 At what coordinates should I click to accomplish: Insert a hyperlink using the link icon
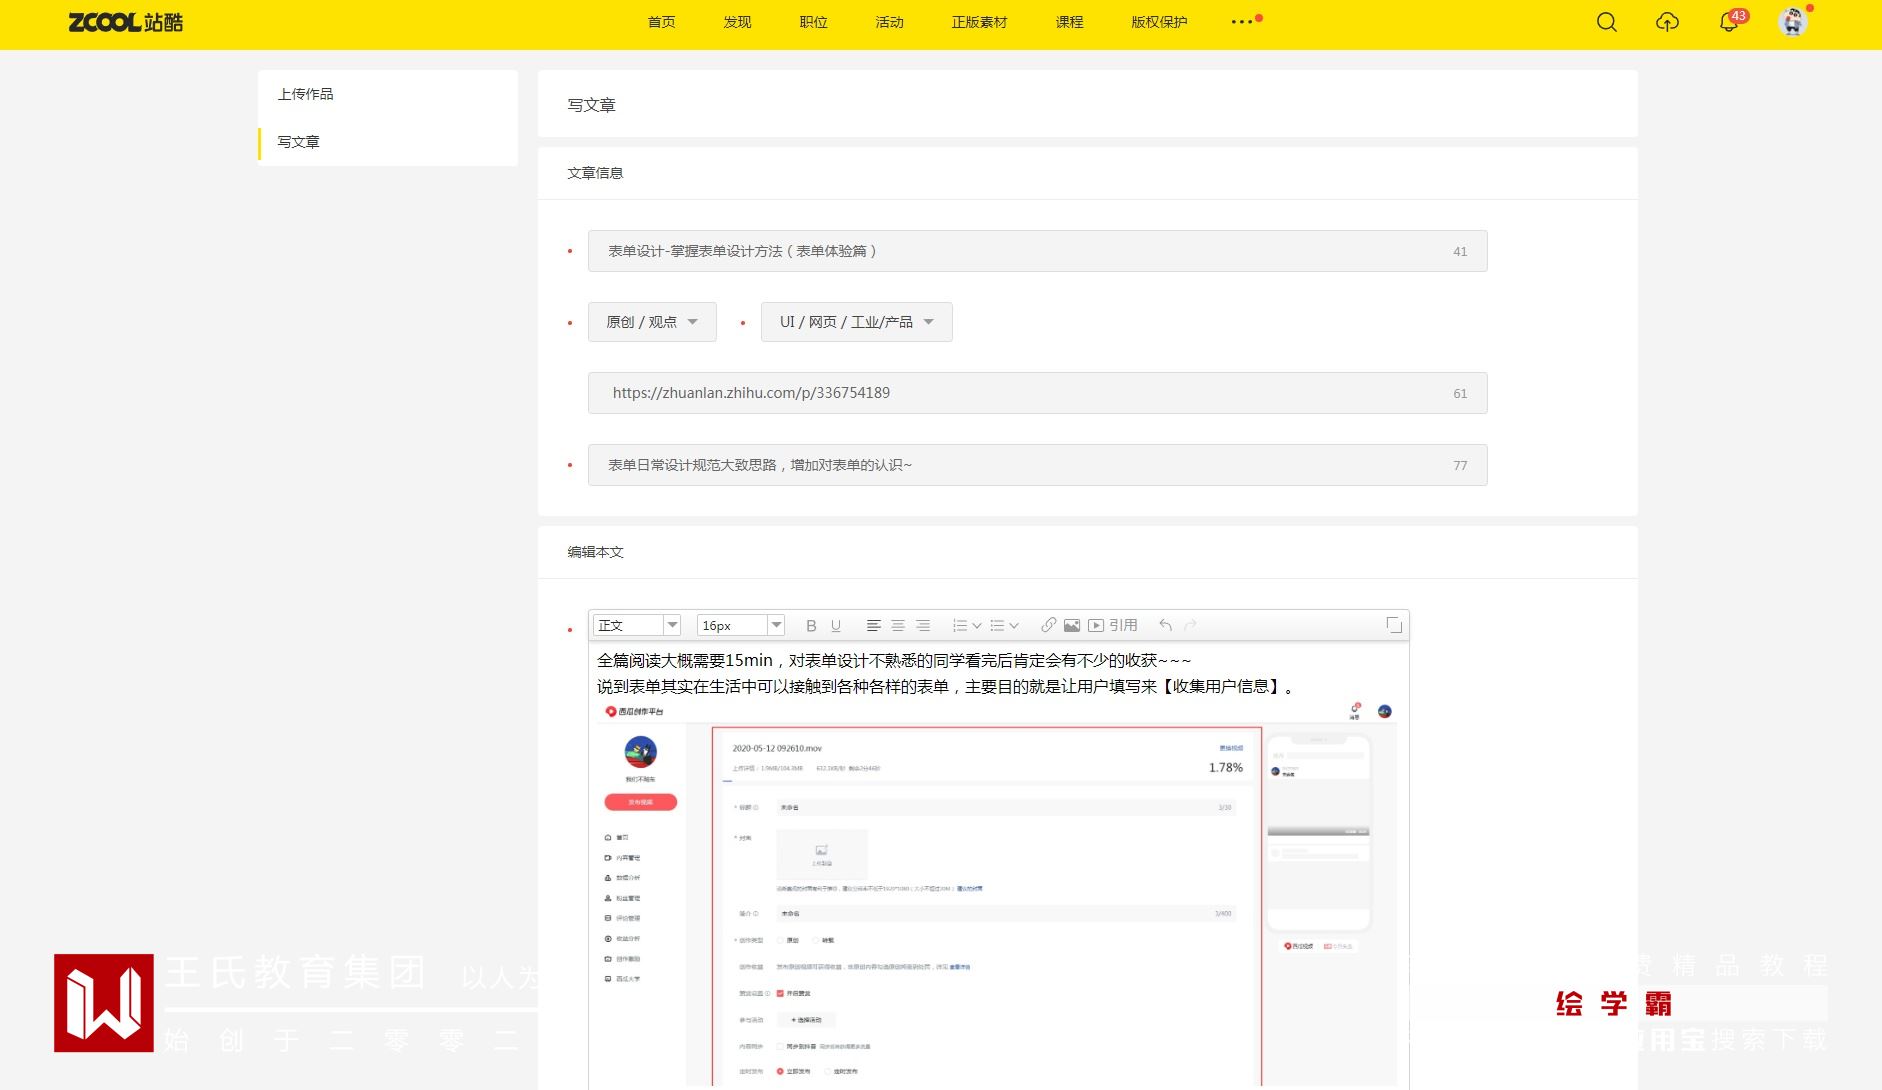pyautogui.click(x=1048, y=626)
